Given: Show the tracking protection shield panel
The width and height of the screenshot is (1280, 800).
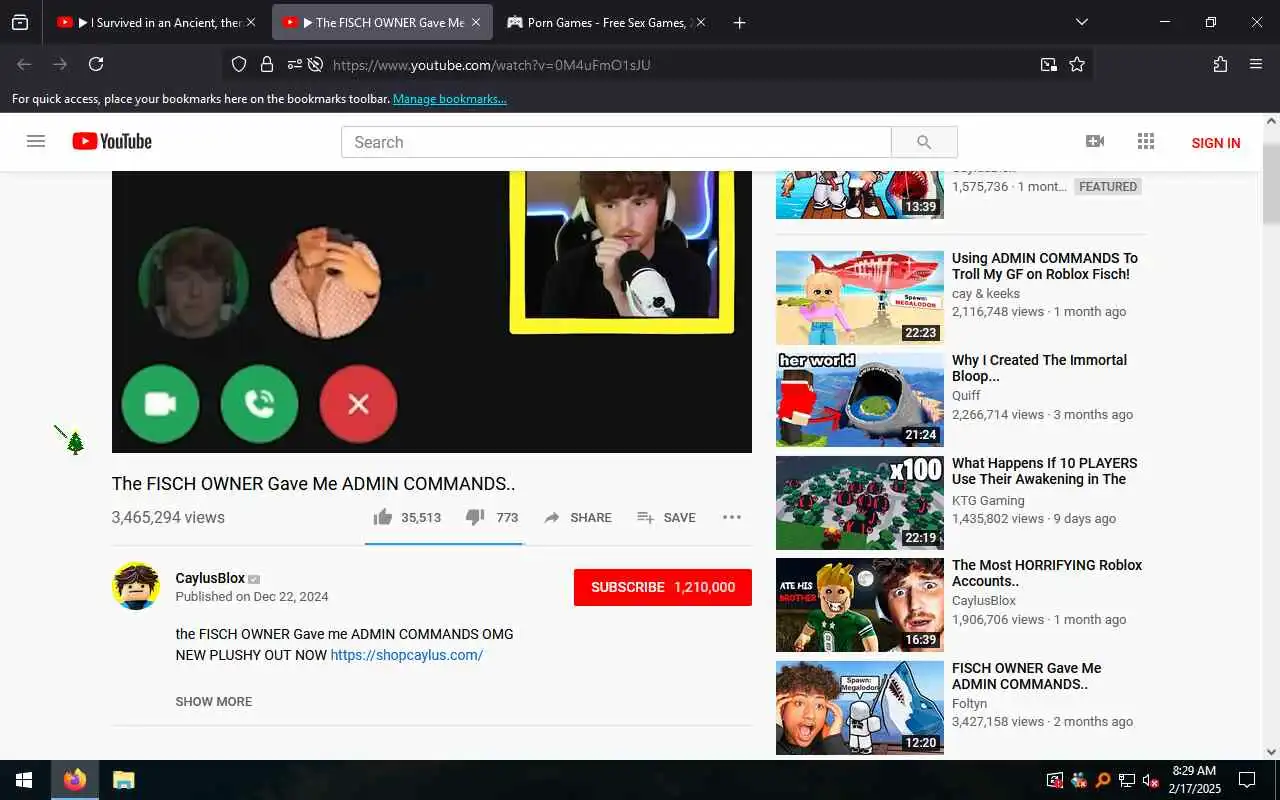Looking at the screenshot, I should point(239,64).
